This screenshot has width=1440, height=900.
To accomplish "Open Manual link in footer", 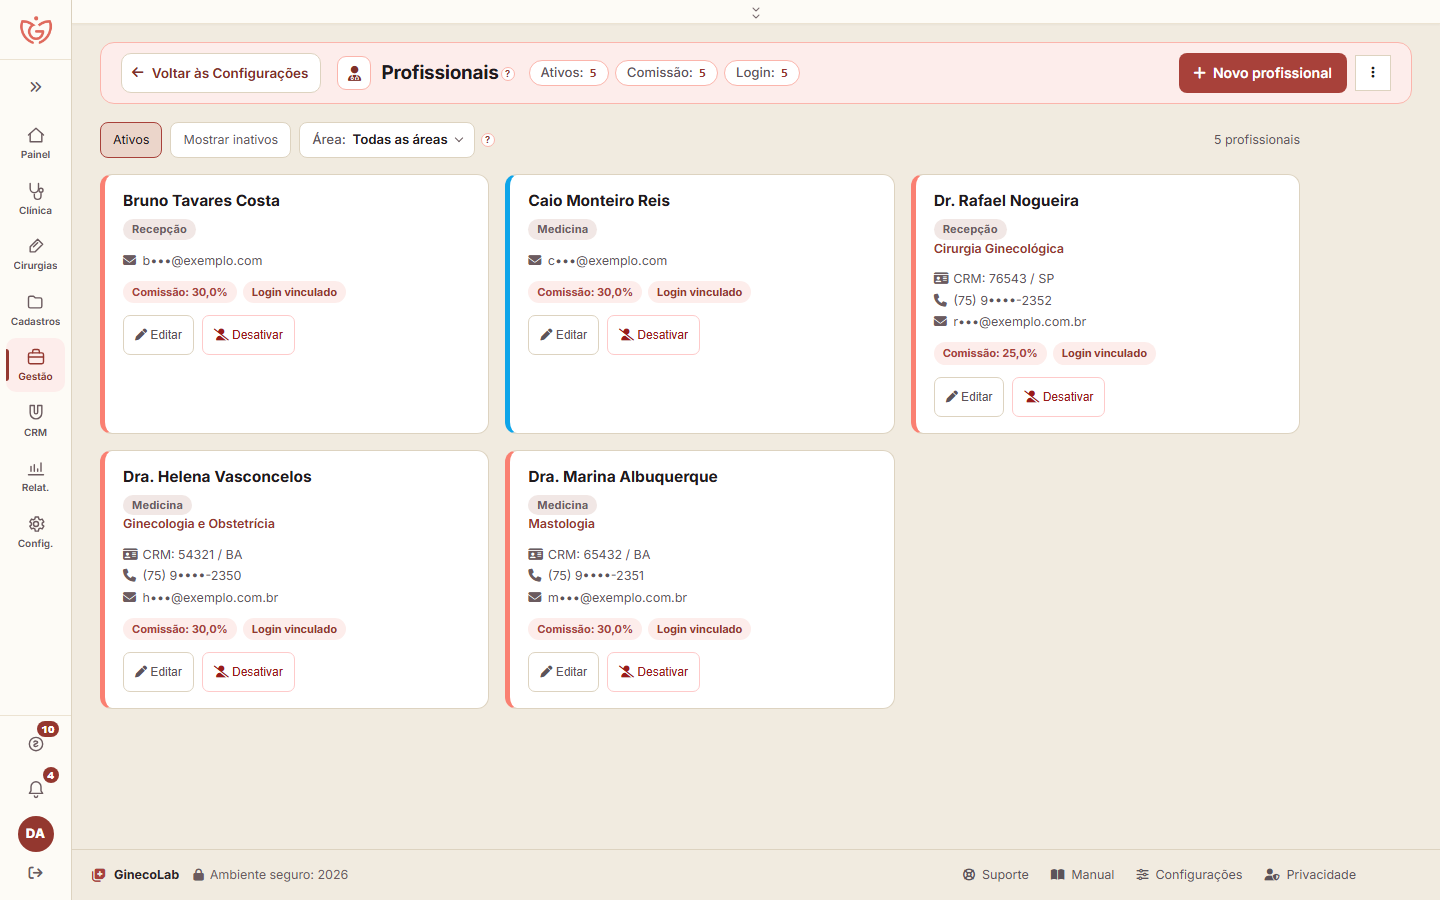I will tap(1082, 875).
